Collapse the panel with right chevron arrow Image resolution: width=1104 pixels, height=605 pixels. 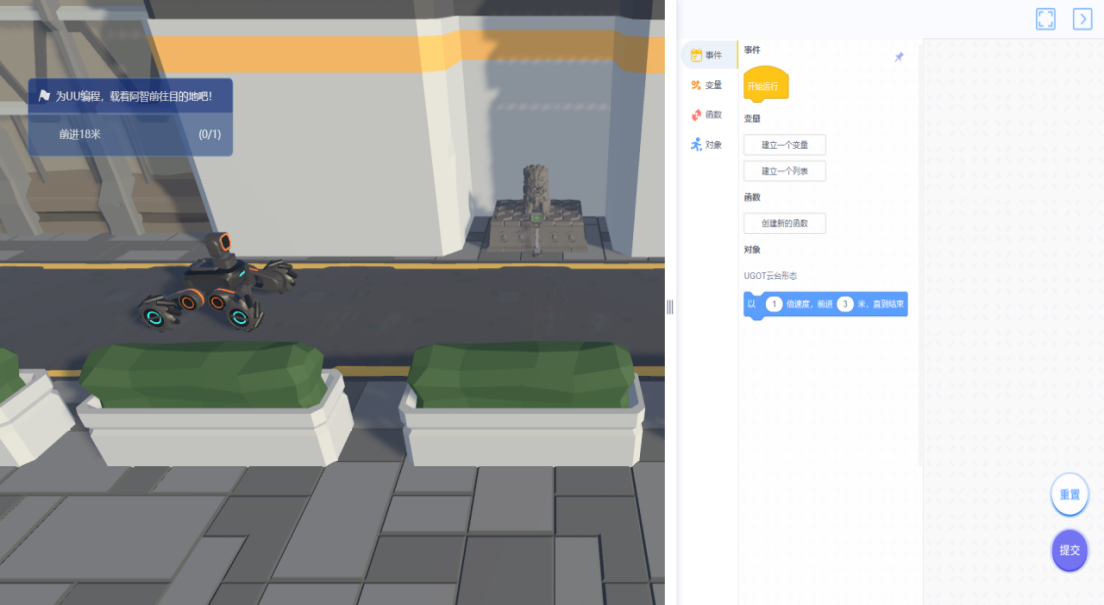1082,19
